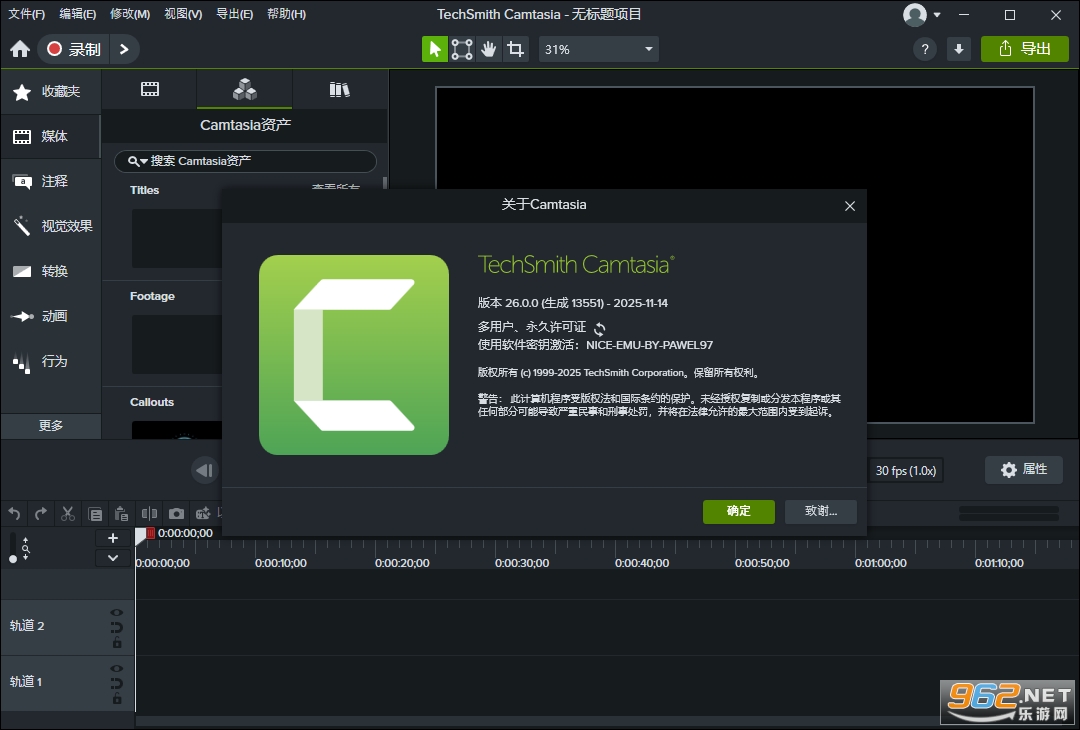
Task: Open the 属性 properties panel
Action: coord(1024,470)
